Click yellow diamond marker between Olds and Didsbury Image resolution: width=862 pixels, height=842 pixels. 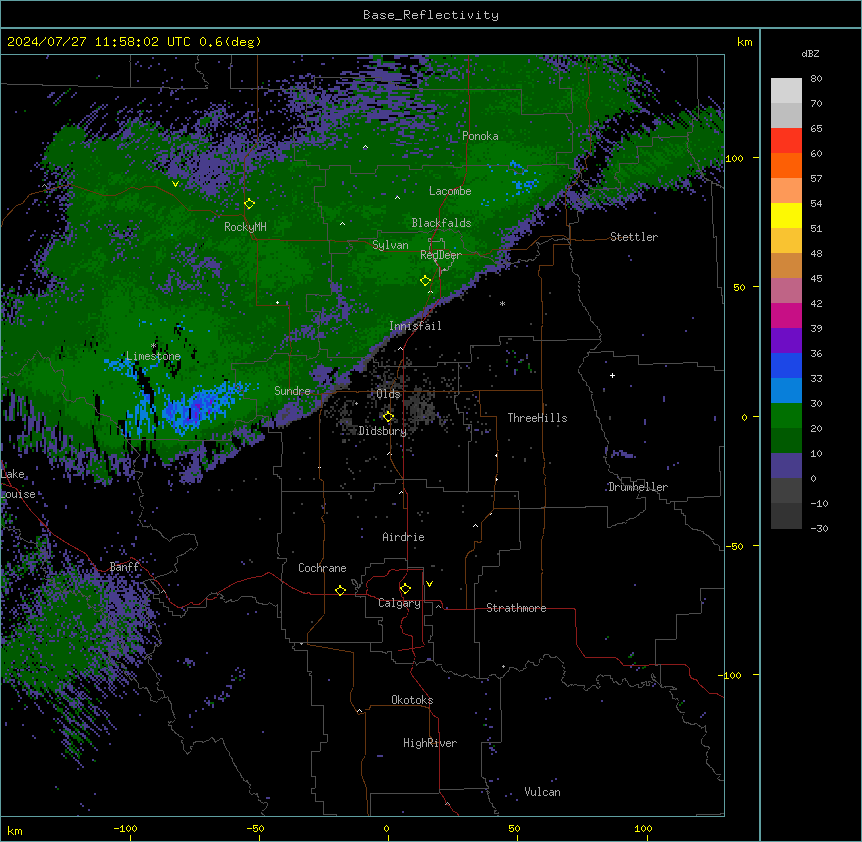tap(388, 417)
